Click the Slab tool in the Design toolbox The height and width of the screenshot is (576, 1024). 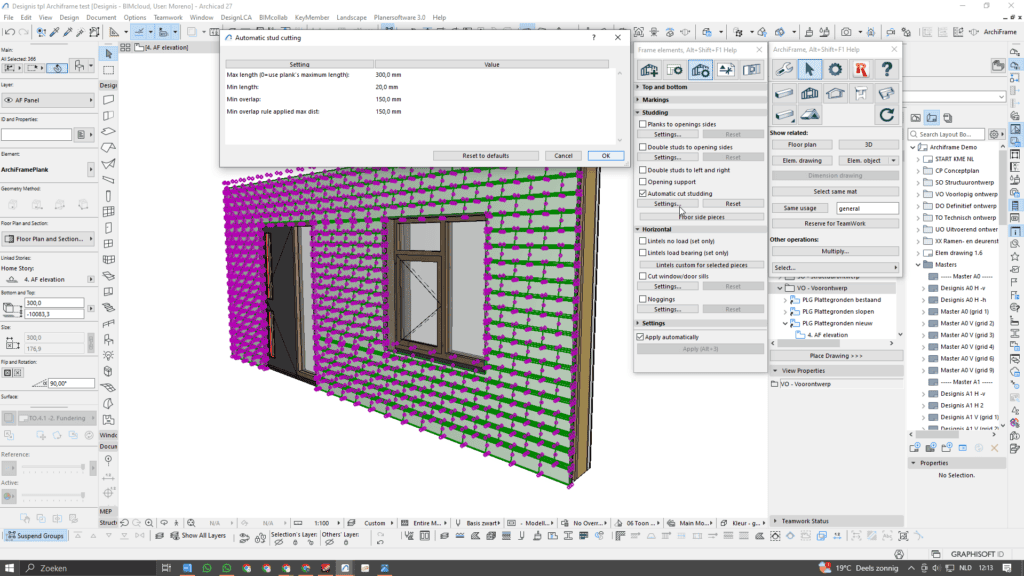coord(108,132)
